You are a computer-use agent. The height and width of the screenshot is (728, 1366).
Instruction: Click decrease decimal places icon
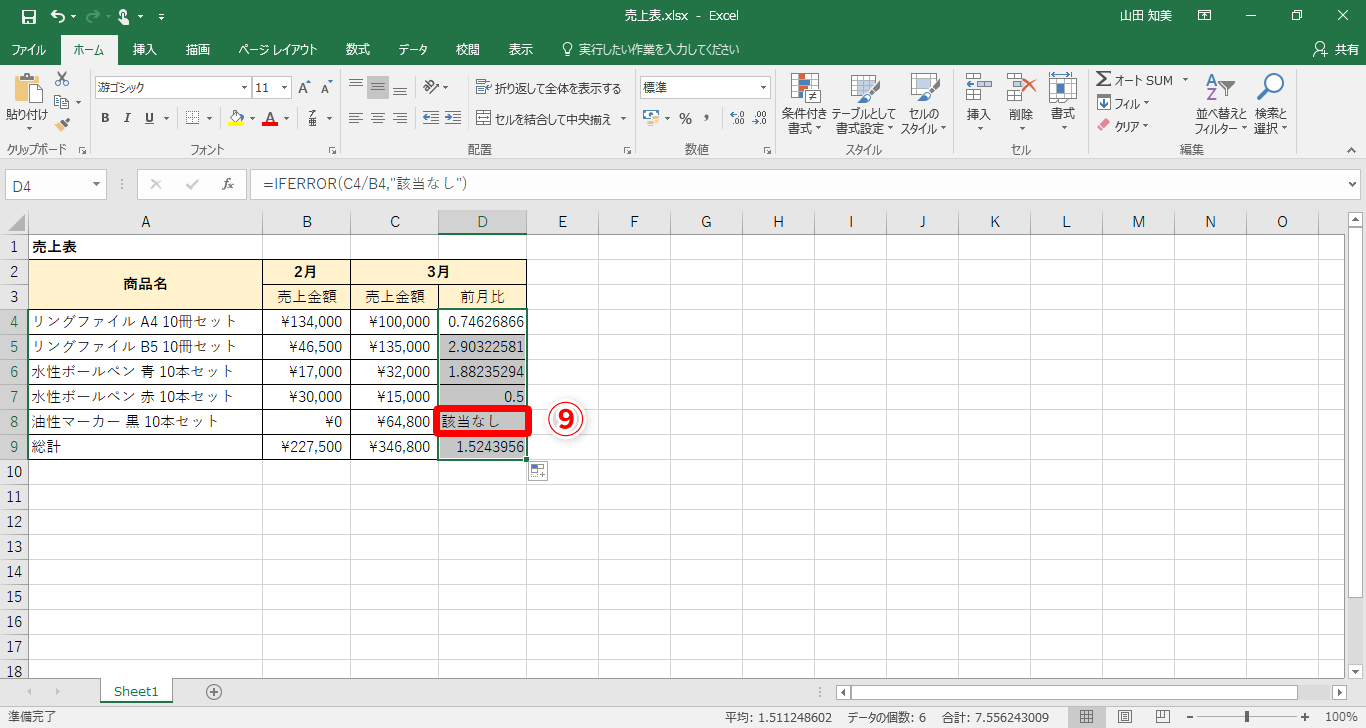click(759, 118)
